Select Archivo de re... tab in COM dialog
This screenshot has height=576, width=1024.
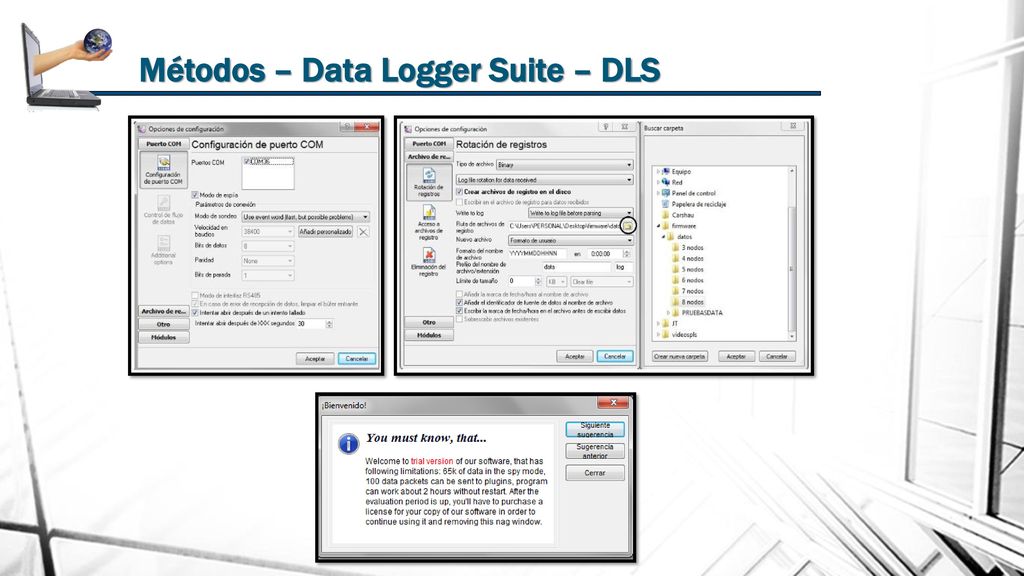pos(163,312)
